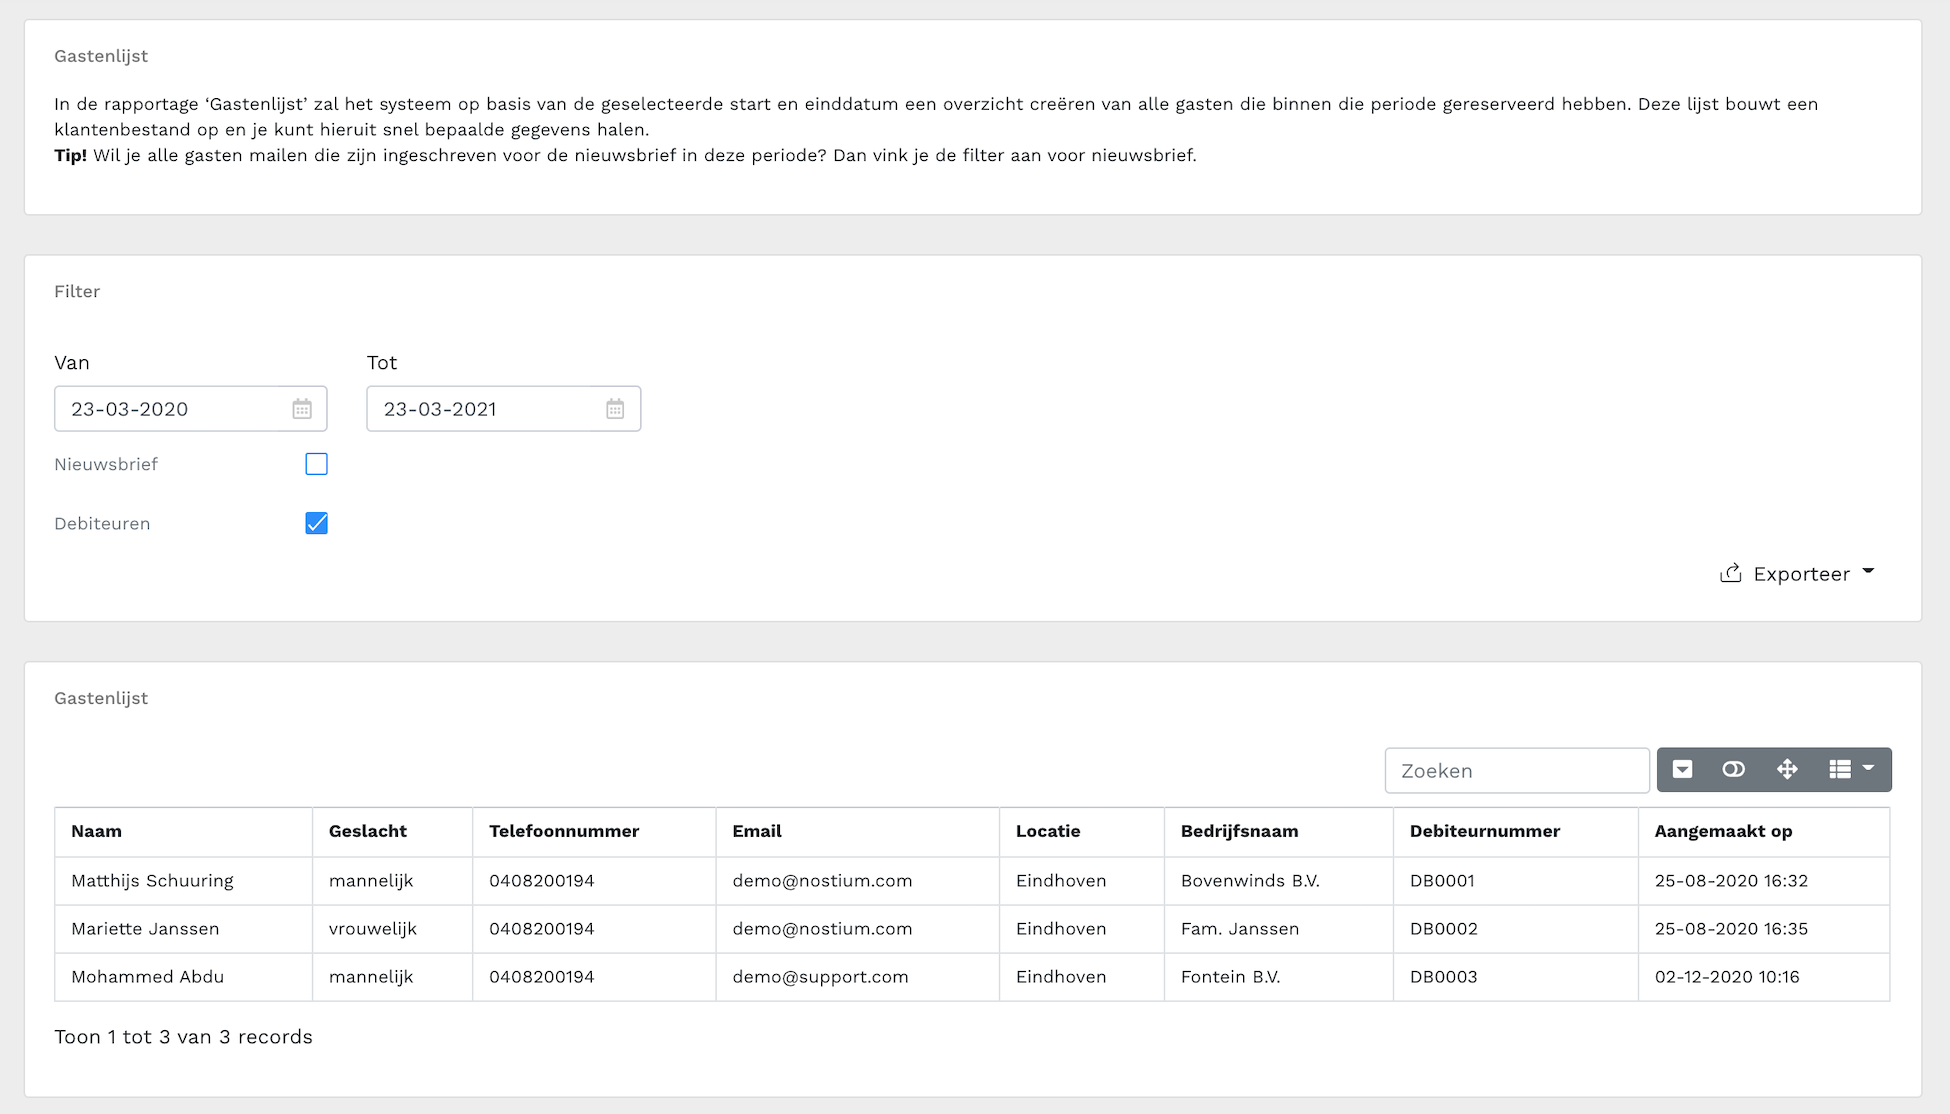Click the table toolbar toggle-view icon

1734,769
